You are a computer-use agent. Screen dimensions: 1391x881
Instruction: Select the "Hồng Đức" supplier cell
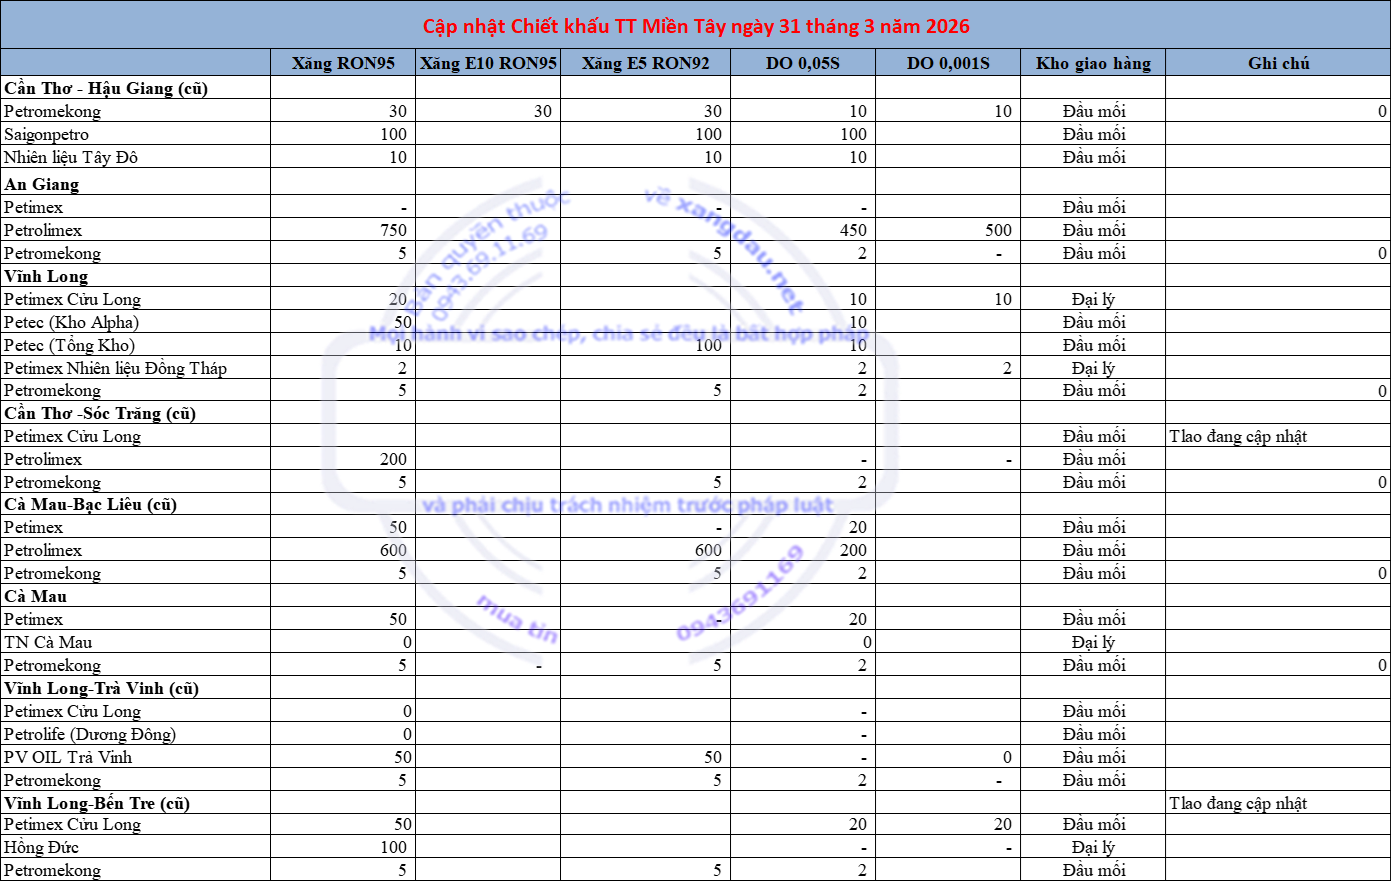[41, 847]
